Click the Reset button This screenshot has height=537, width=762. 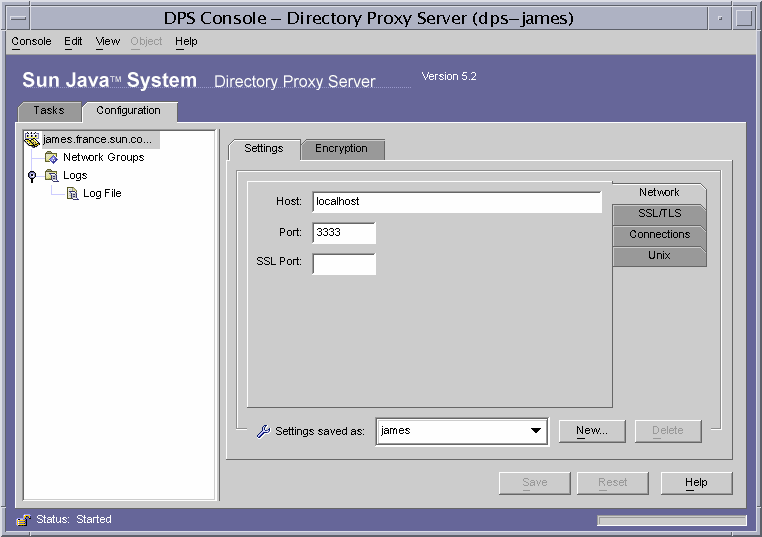coord(612,483)
